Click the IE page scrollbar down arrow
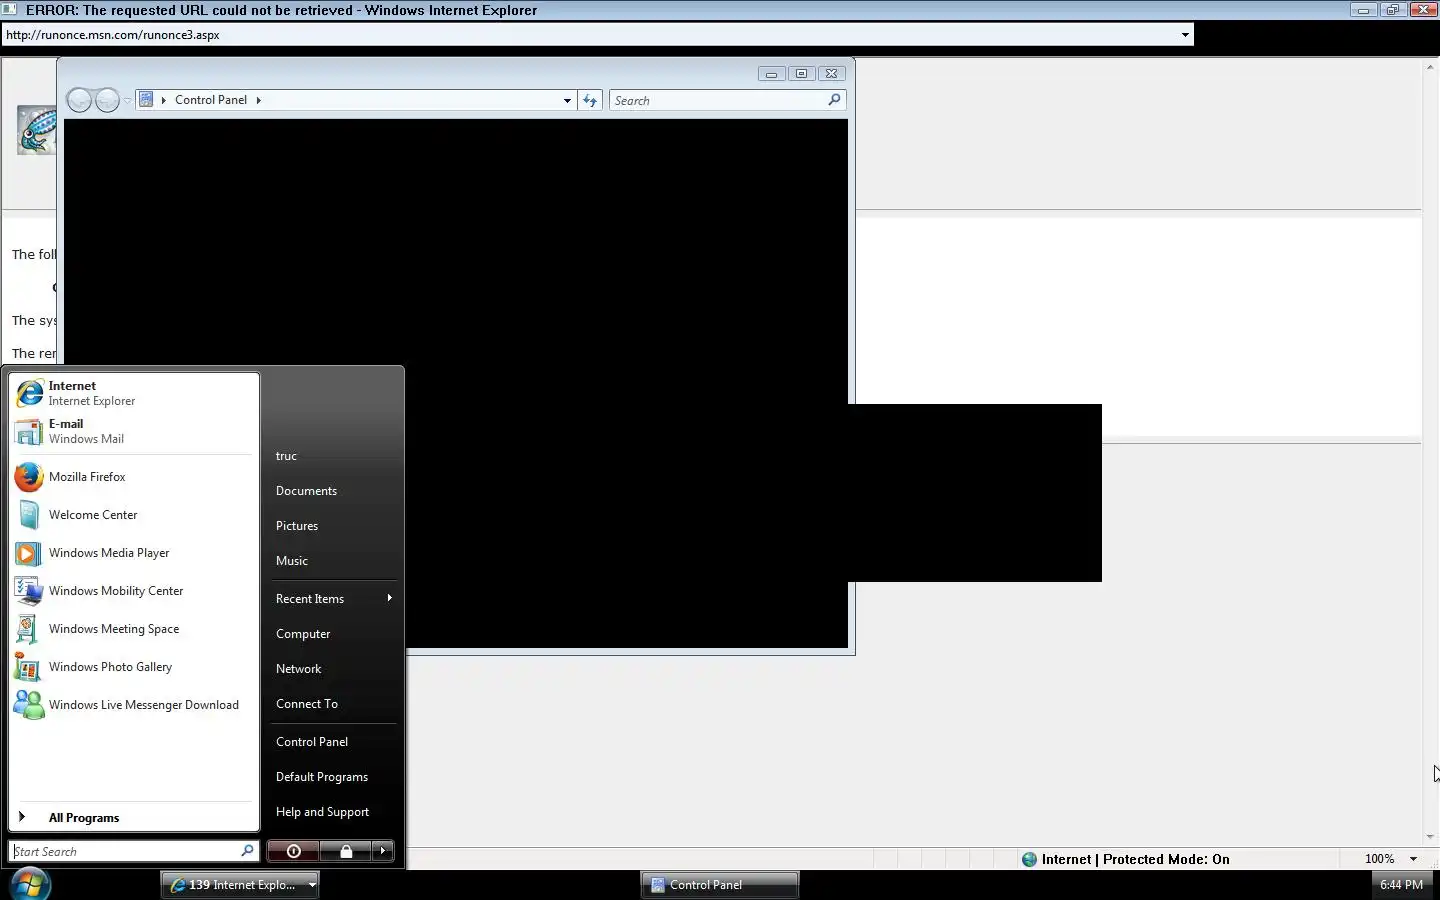This screenshot has height=900, width=1440. click(1430, 838)
